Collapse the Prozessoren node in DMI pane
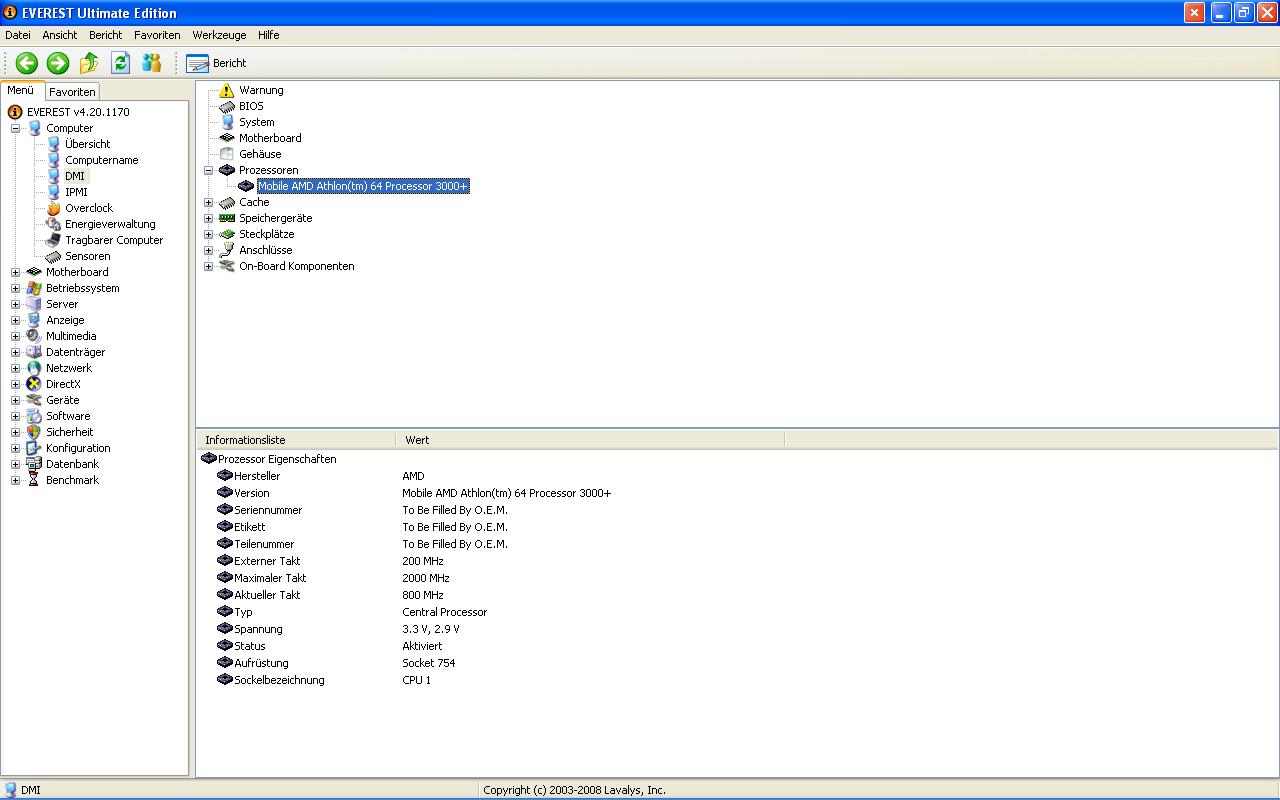Viewport: 1280px width, 800px height. [208, 170]
